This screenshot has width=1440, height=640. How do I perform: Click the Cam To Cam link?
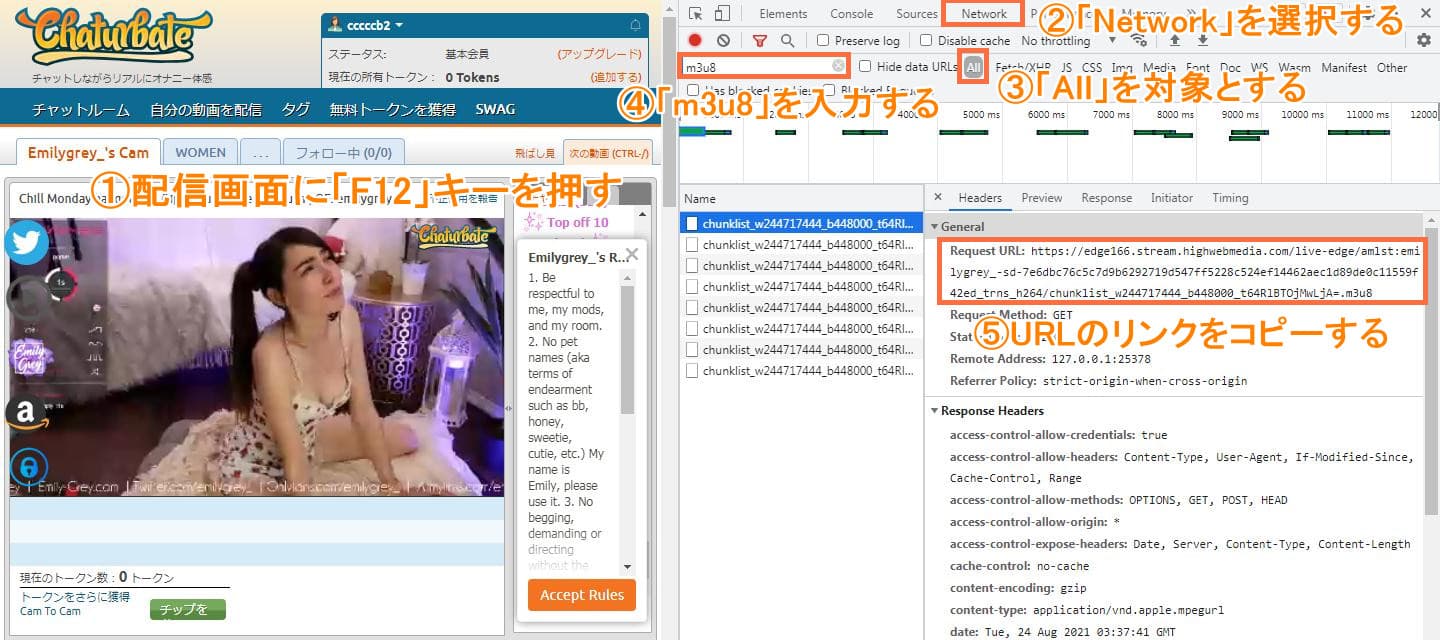click(50, 610)
